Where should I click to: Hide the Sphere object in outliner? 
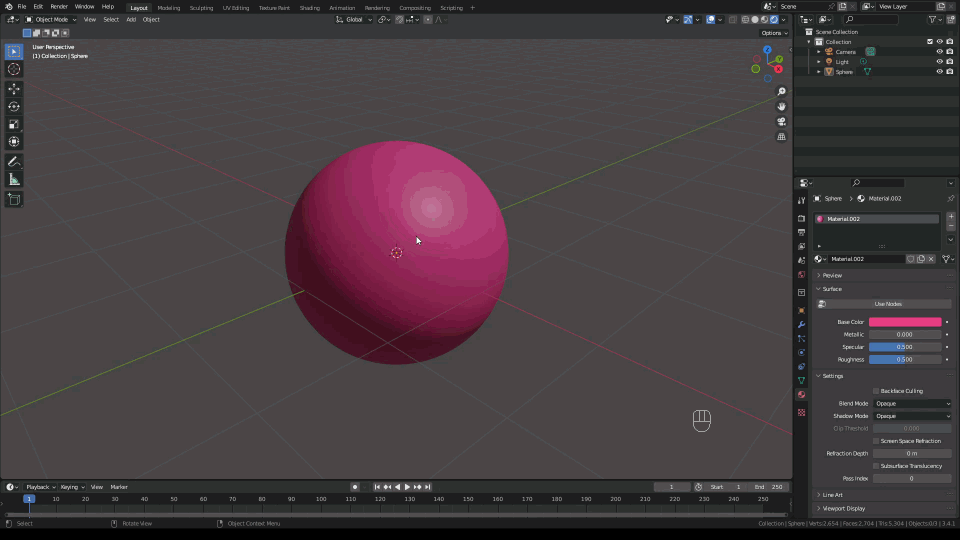click(x=939, y=72)
